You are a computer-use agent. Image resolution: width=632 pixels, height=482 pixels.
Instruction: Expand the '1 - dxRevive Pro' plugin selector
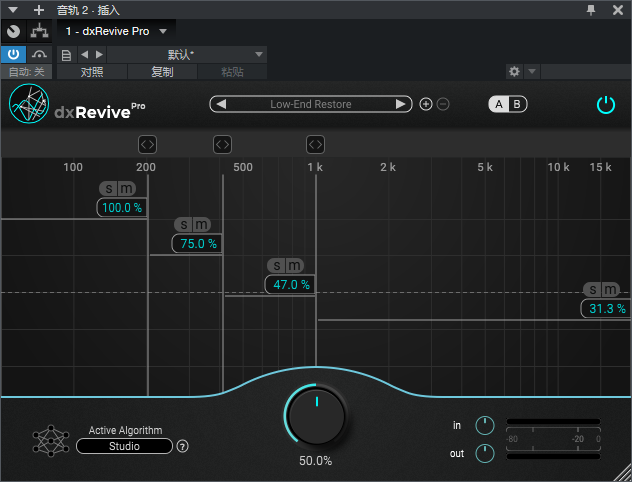[x=116, y=31]
